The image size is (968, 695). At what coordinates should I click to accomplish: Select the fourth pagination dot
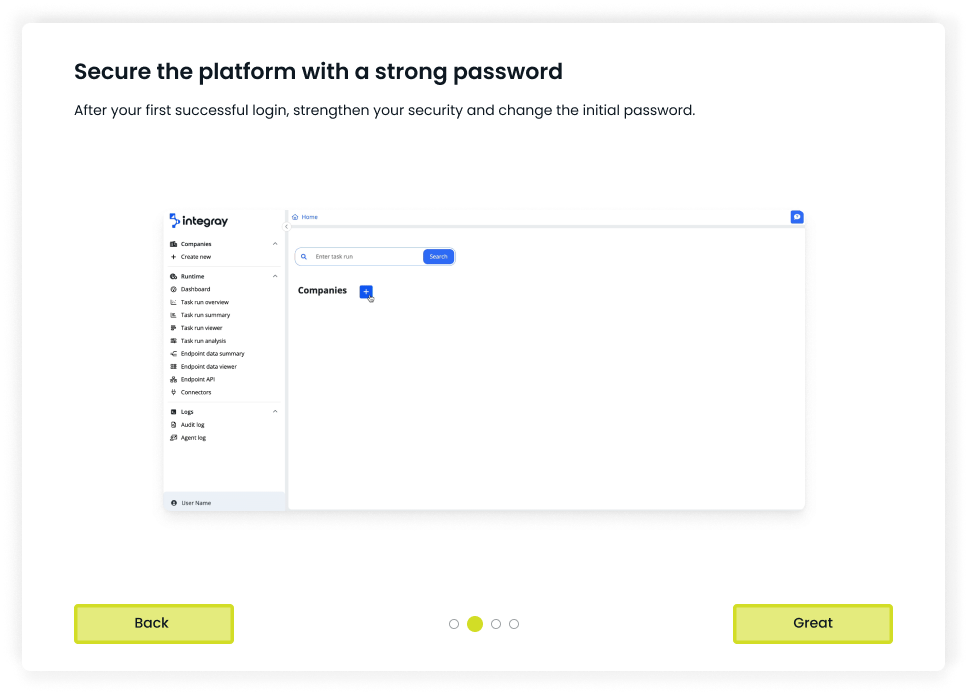(x=514, y=624)
